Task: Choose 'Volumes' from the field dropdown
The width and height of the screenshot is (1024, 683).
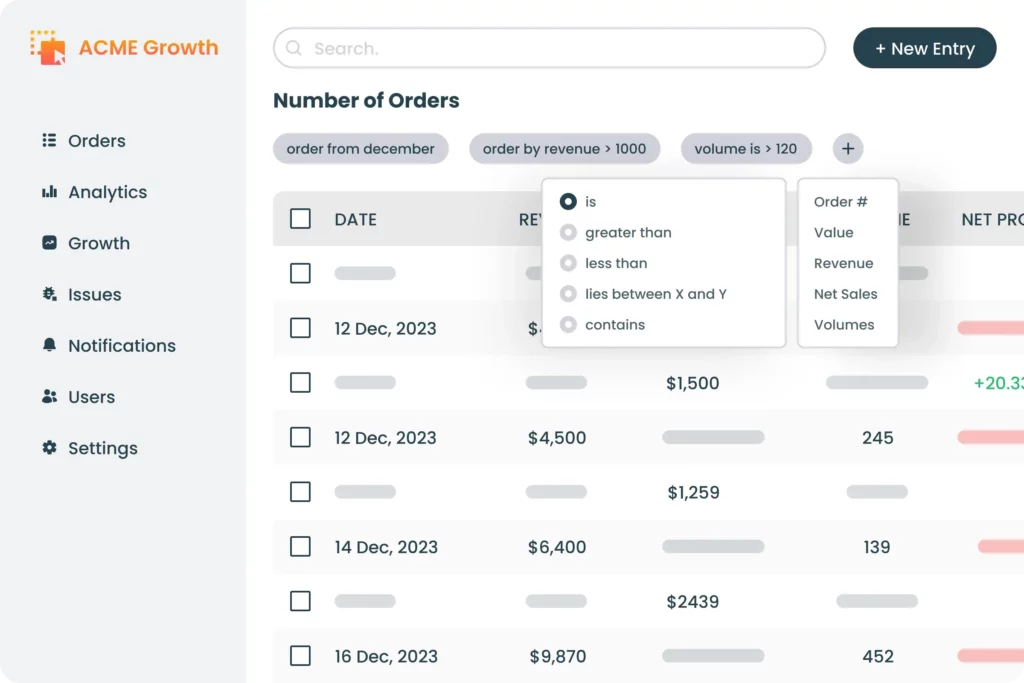Action: click(x=844, y=324)
